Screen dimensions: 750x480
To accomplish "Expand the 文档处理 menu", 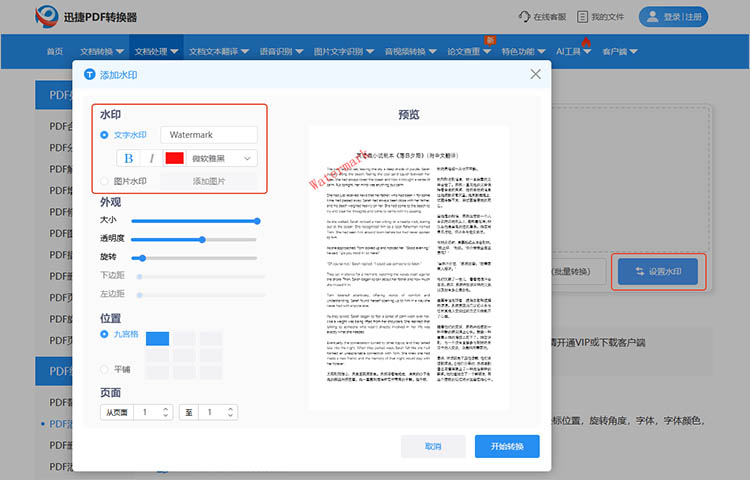I will pos(156,51).
